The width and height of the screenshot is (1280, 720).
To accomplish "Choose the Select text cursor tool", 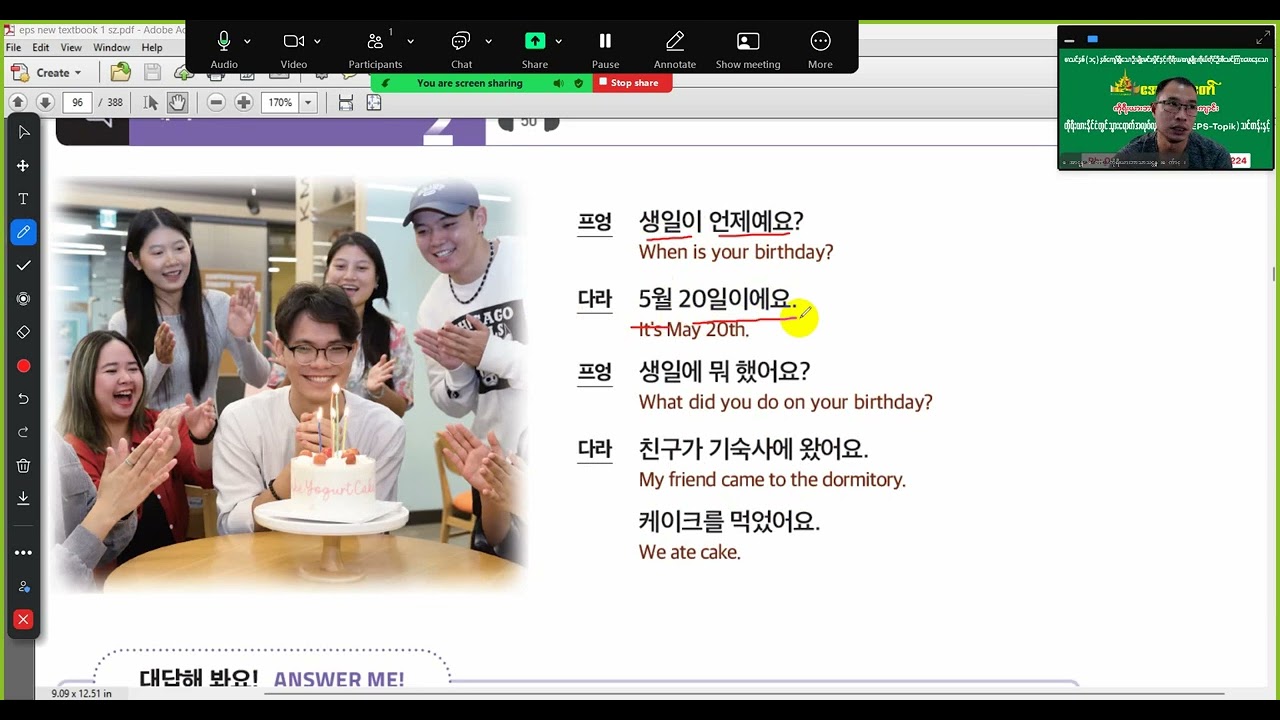I will point(150,102).
